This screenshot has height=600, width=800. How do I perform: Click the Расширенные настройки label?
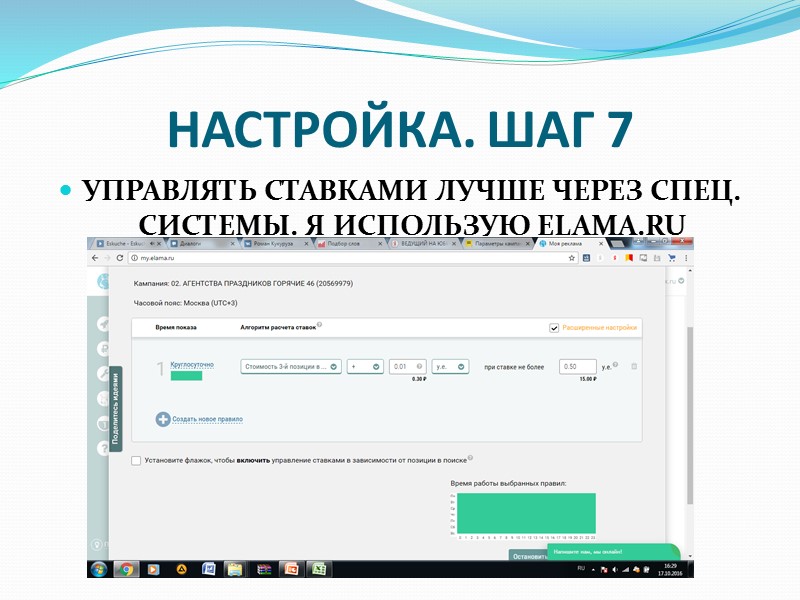599,328
